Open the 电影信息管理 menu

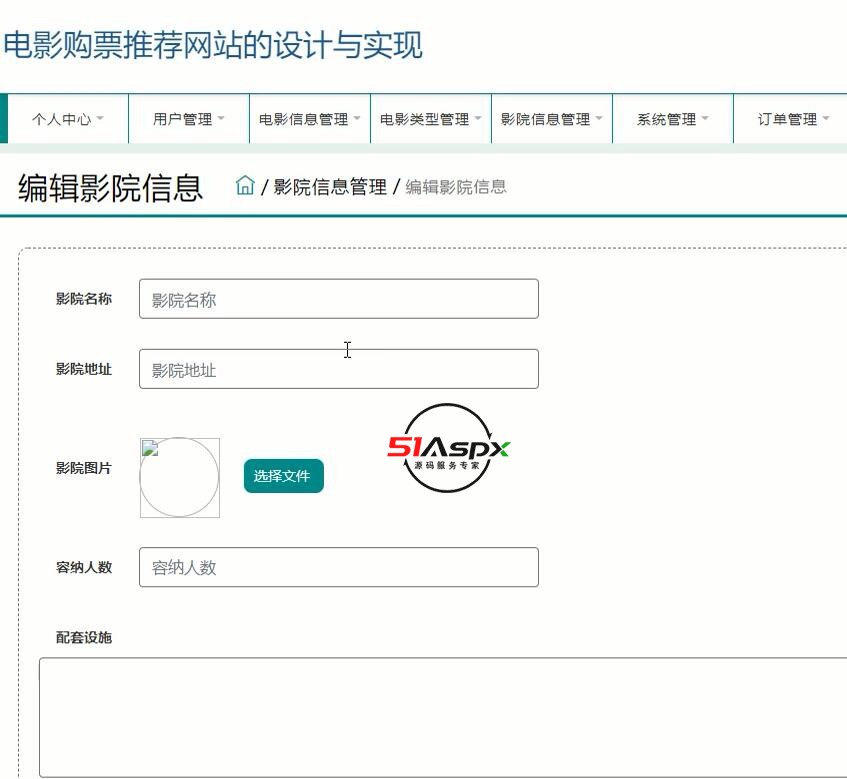pos(310,119)
